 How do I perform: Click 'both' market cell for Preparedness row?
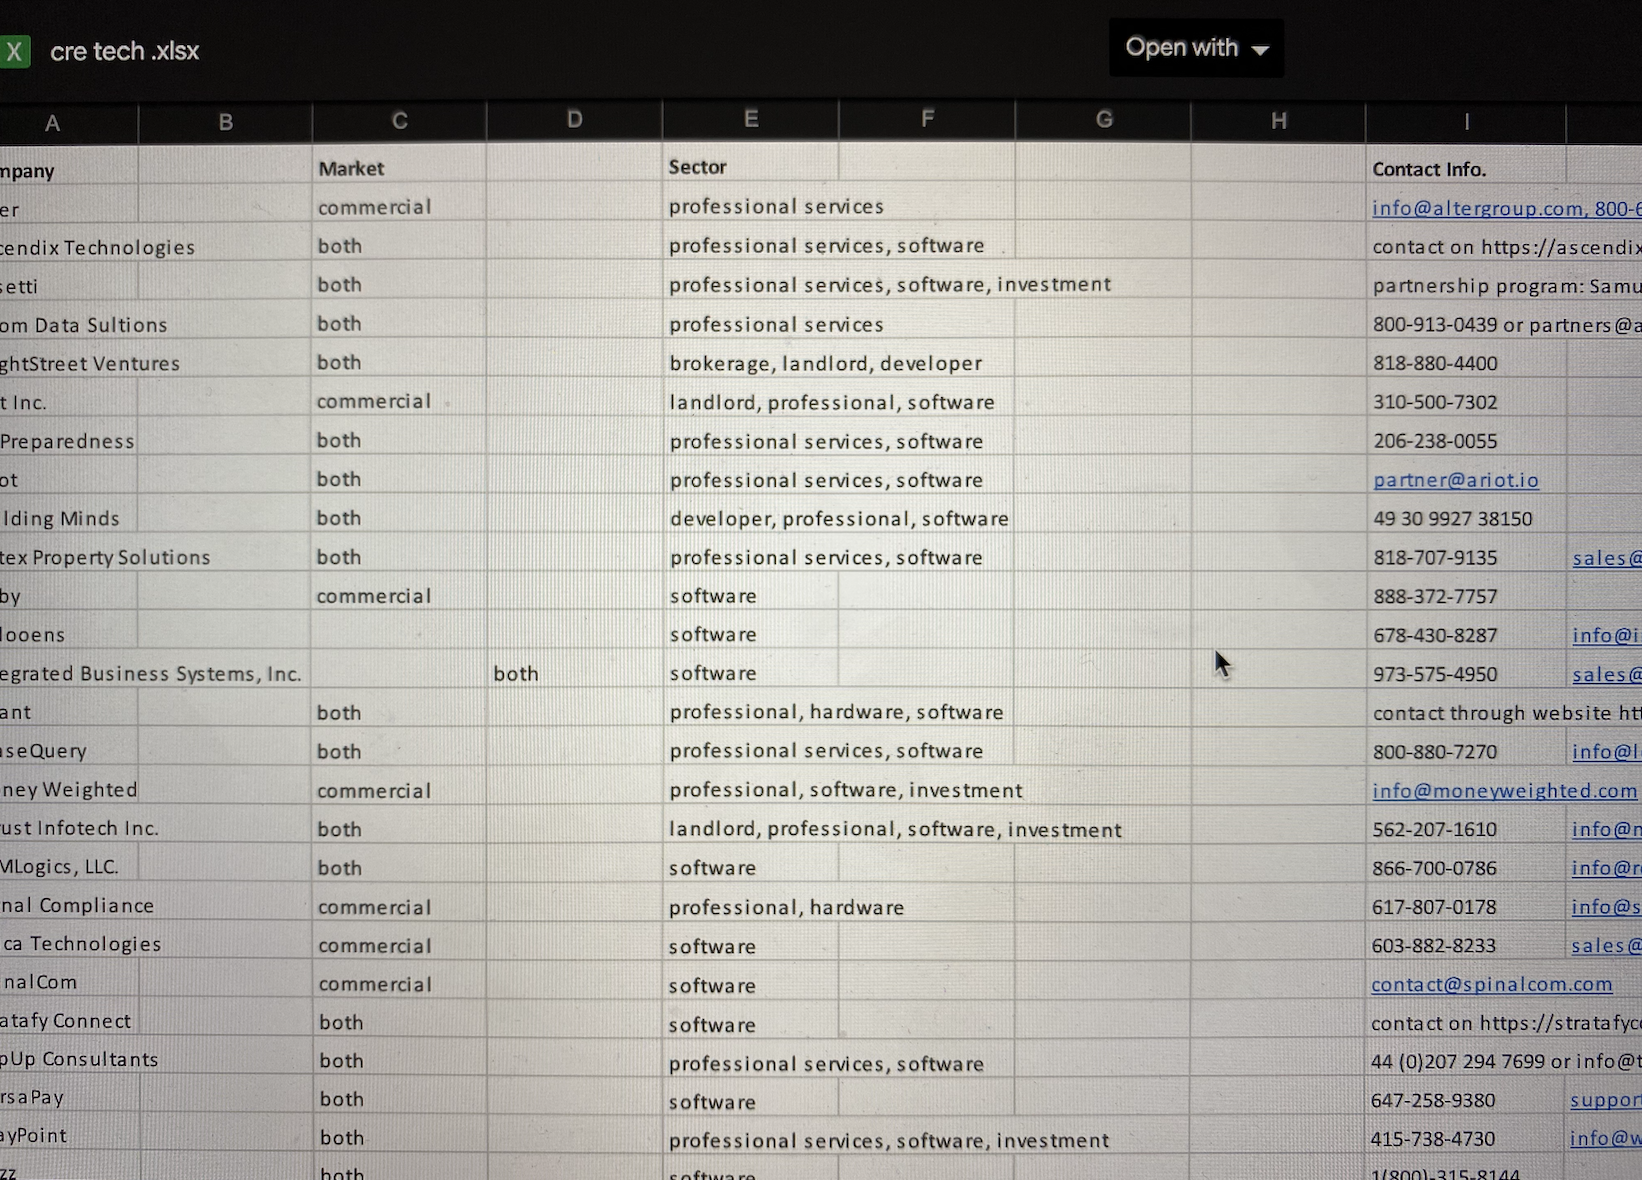coord(339,441)
